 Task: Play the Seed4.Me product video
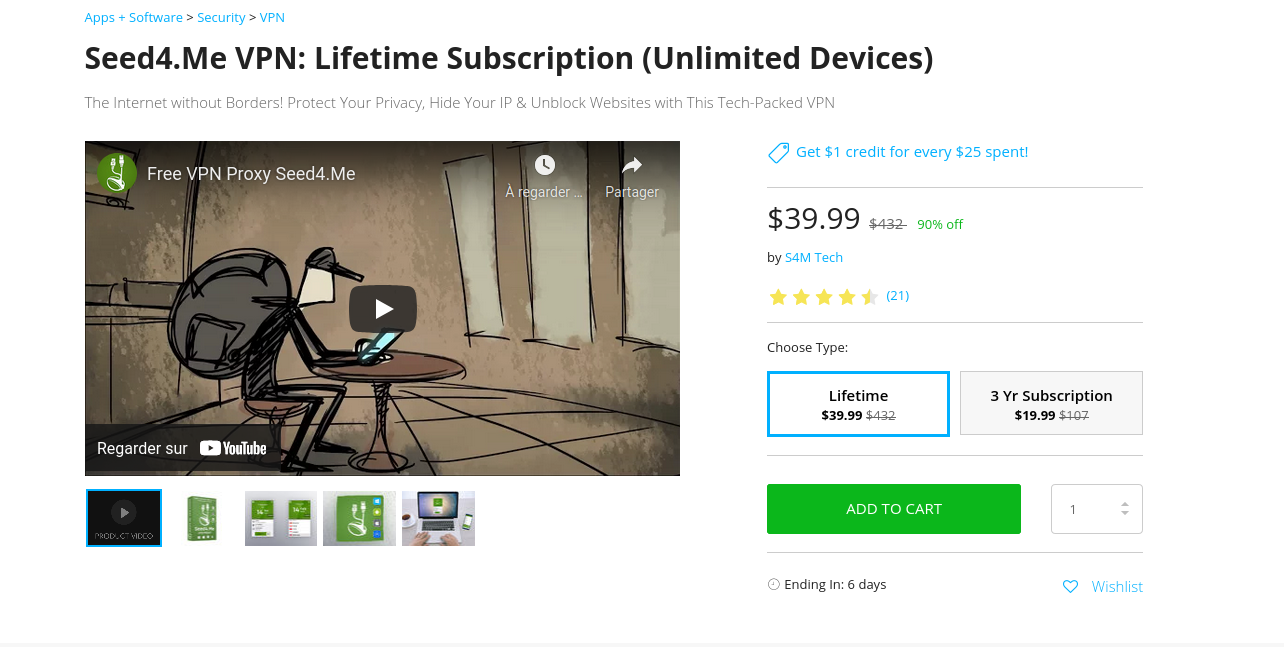[x=383, y=309]
